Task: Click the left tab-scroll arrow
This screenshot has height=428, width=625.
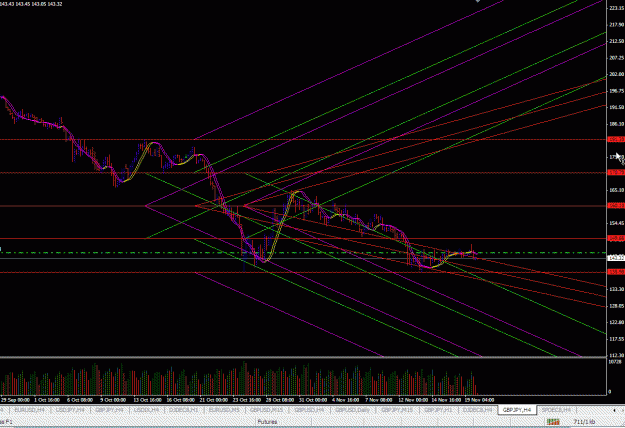Action: pos(614,410)
